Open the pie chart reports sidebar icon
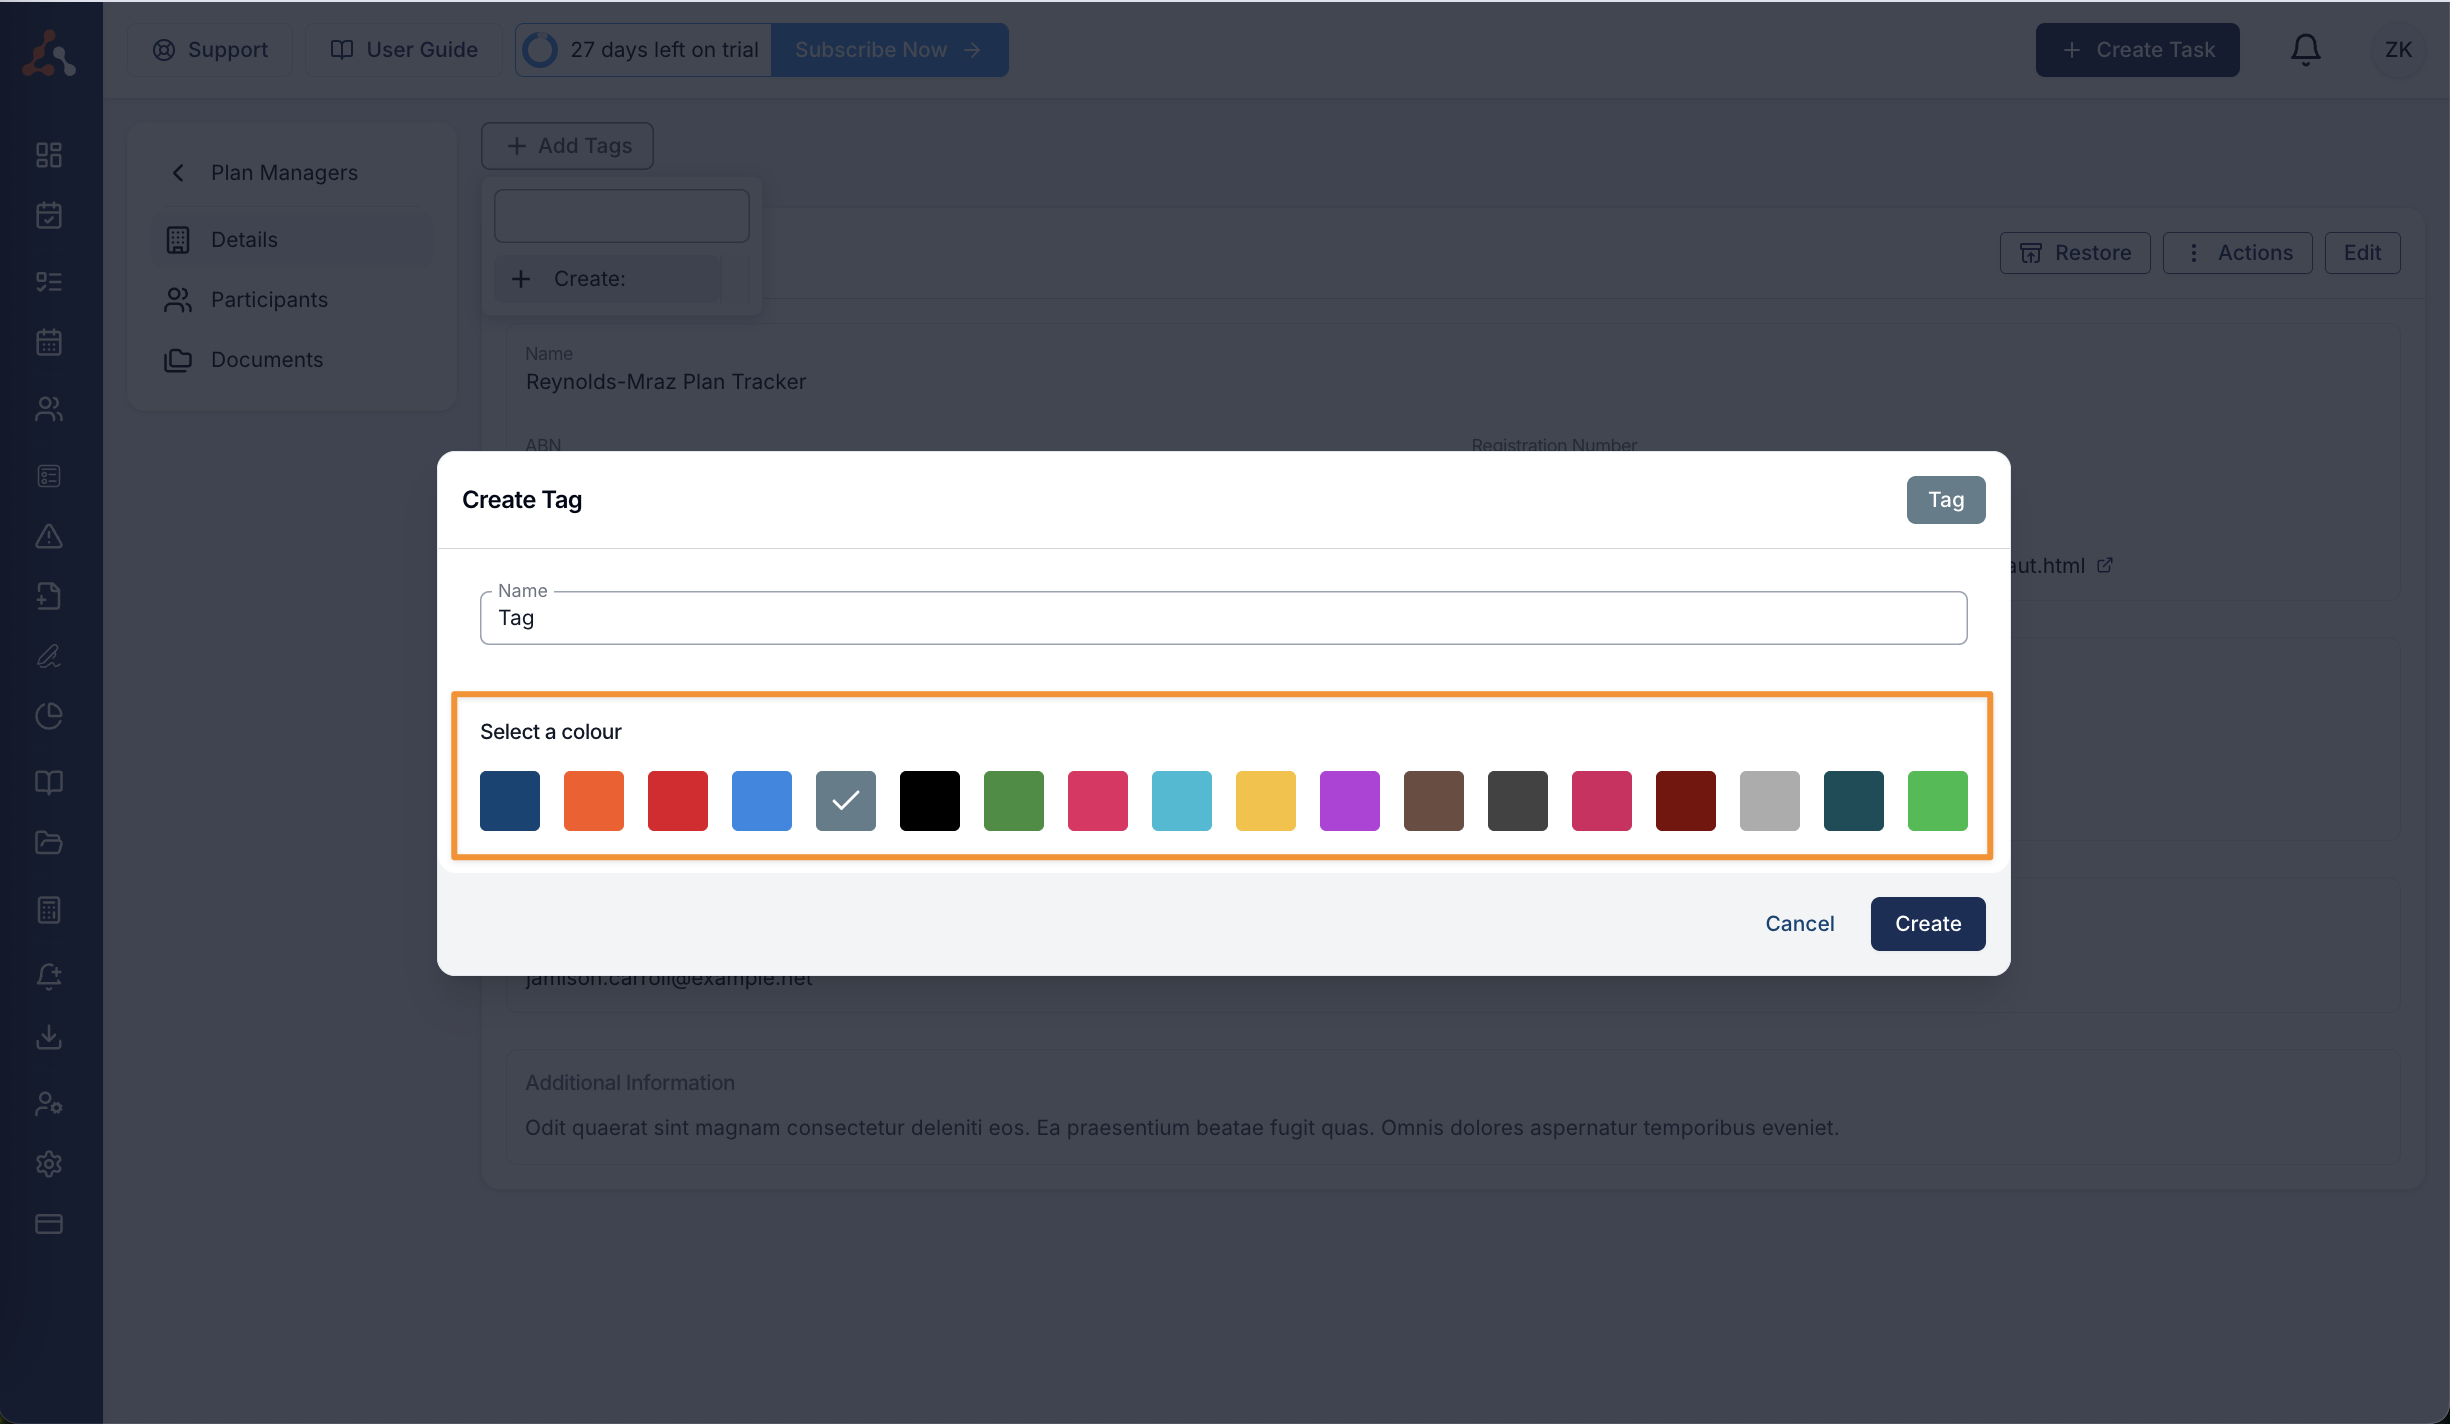The height and width of the screenshot is (1424, 2450). (49, 716)
